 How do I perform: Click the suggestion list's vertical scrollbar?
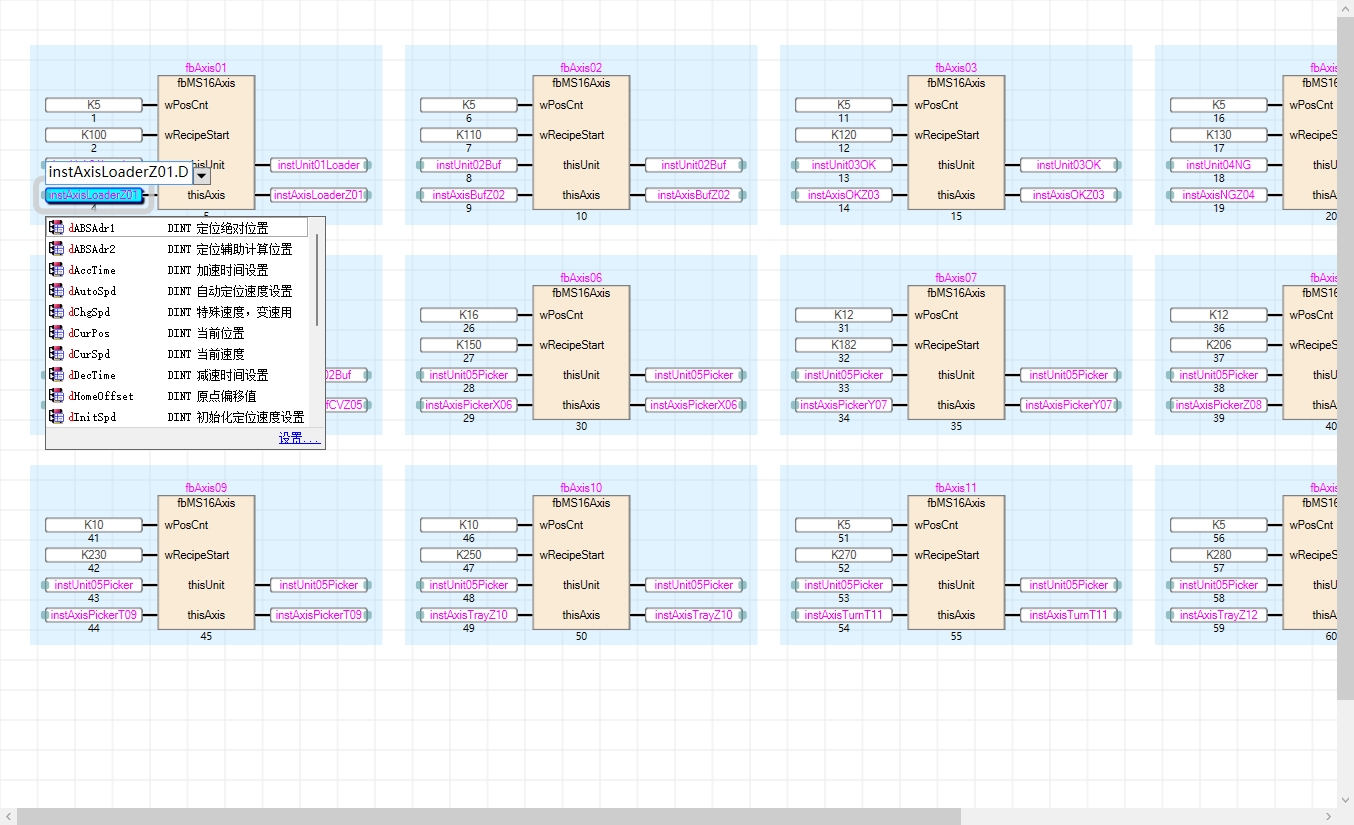tap(317, 280)
